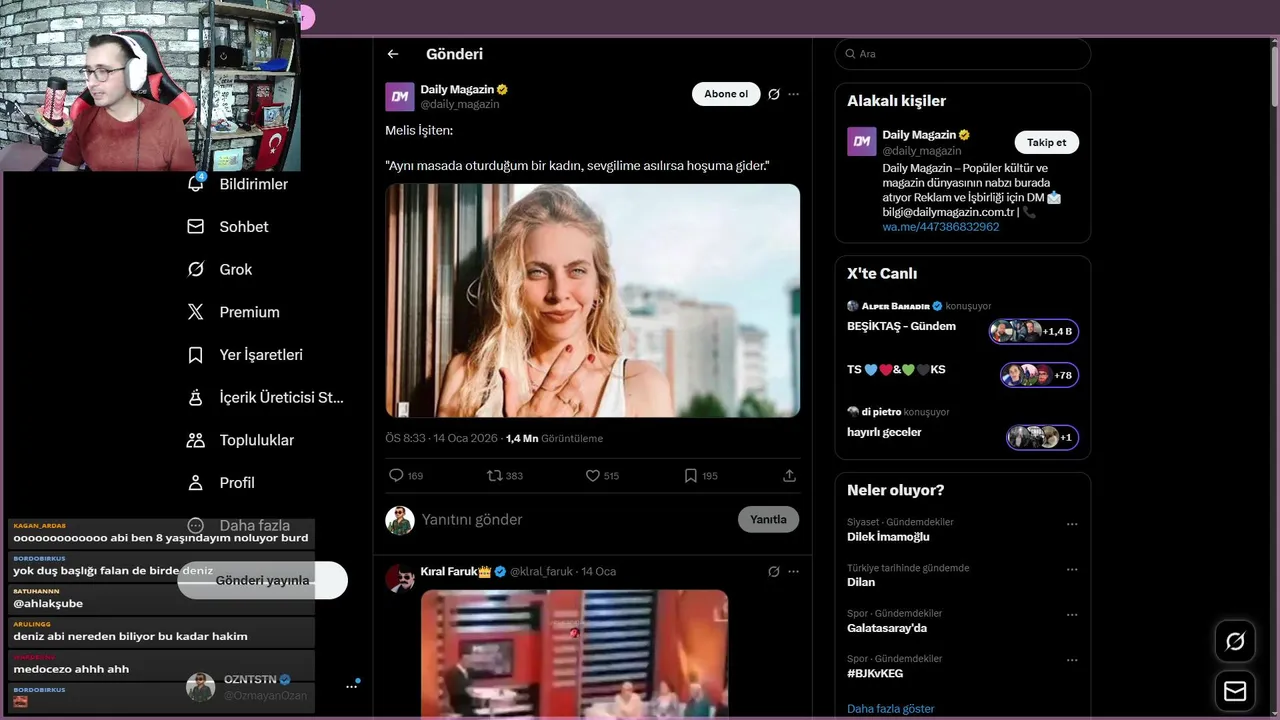
Task: Click the X Premium logo icon
Action: click(196, 312)
